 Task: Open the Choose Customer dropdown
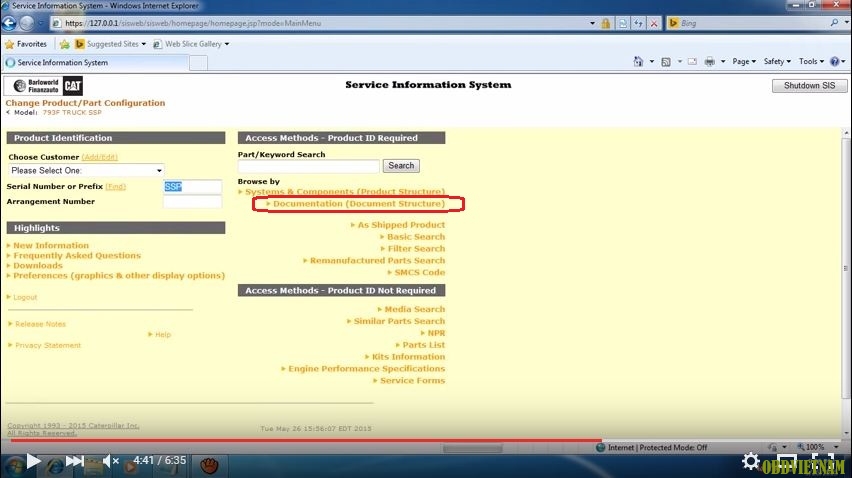click(86, 171)
